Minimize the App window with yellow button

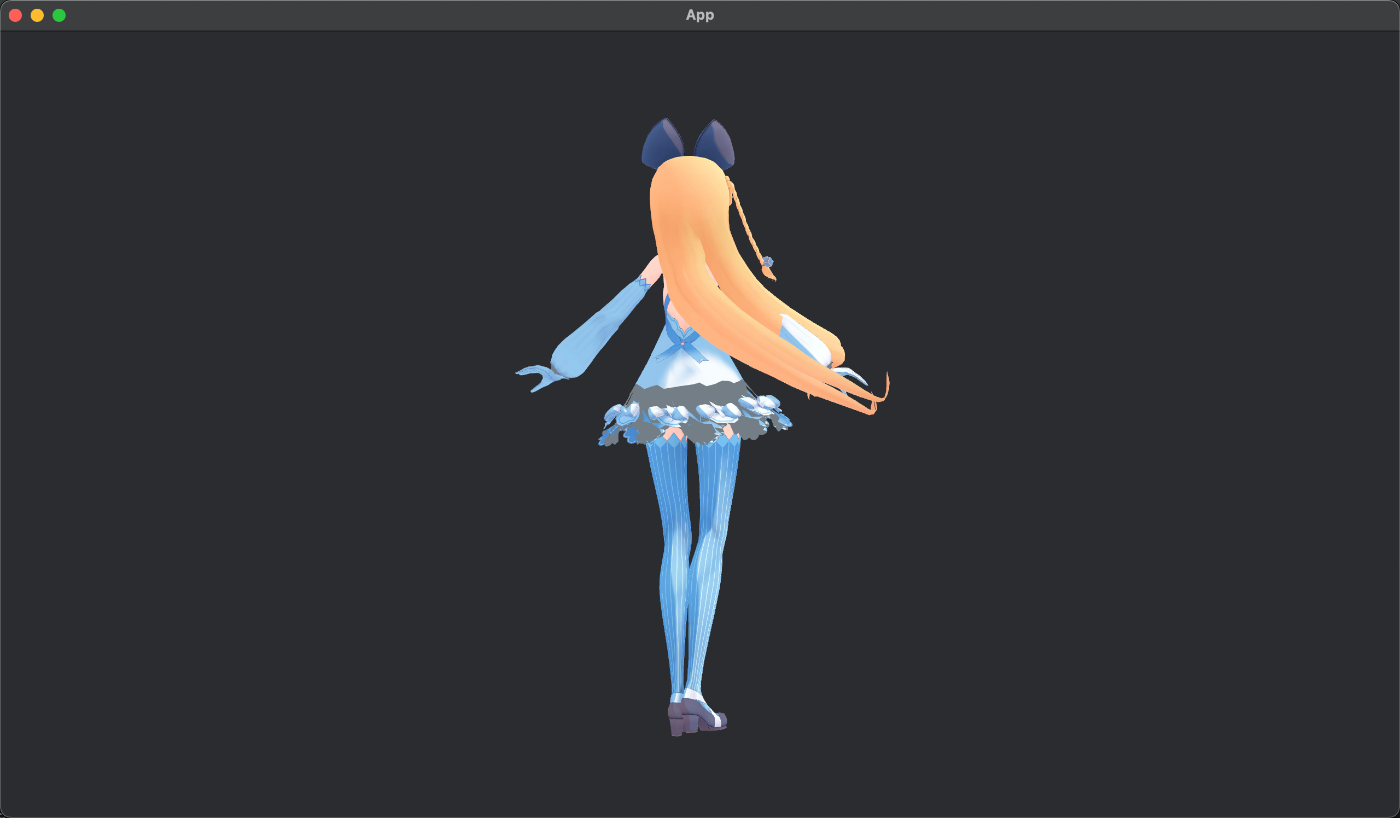tap(37, 15)
